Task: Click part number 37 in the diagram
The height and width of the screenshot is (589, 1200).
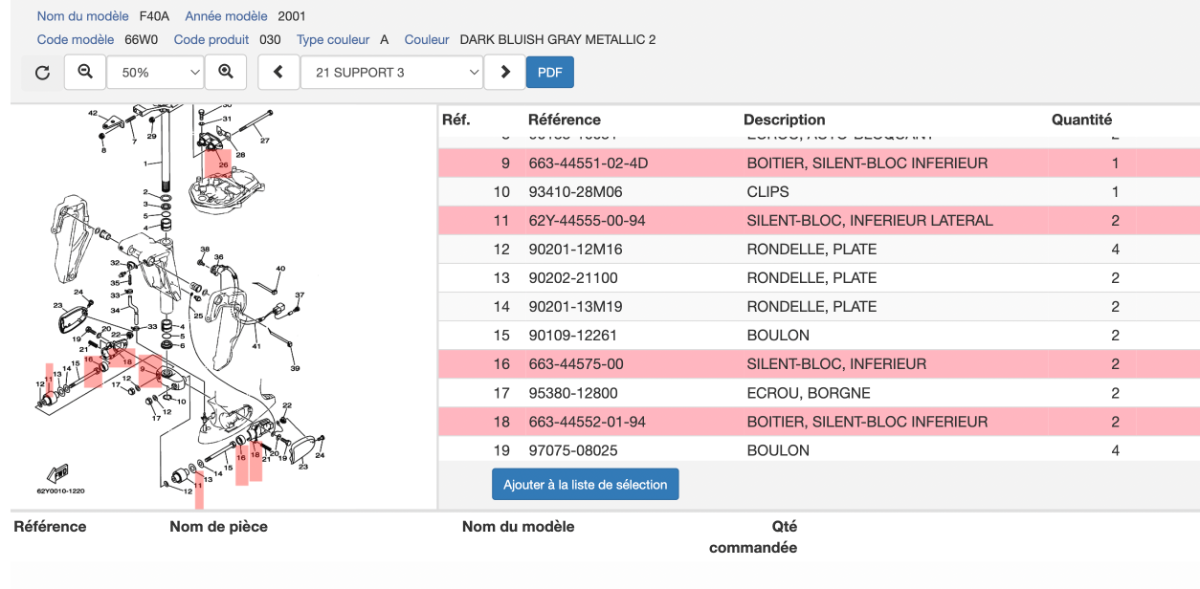Action: click(x=299, y=295)
